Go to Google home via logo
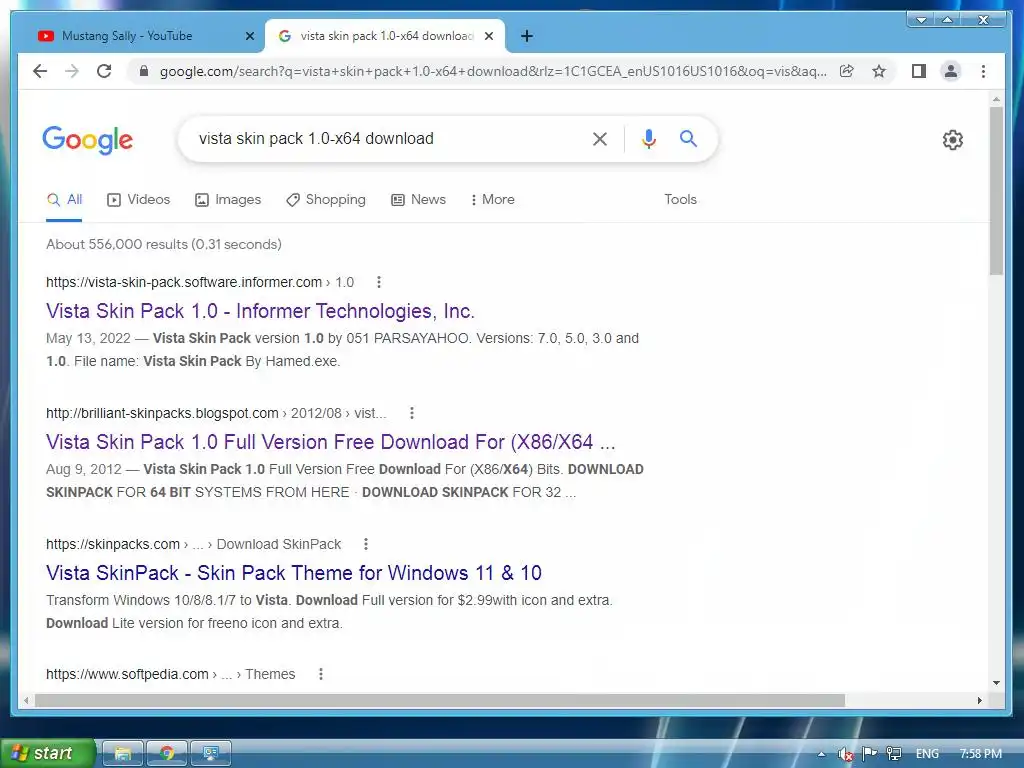Viewport: 1024px width, 768px height. [88, 140]
